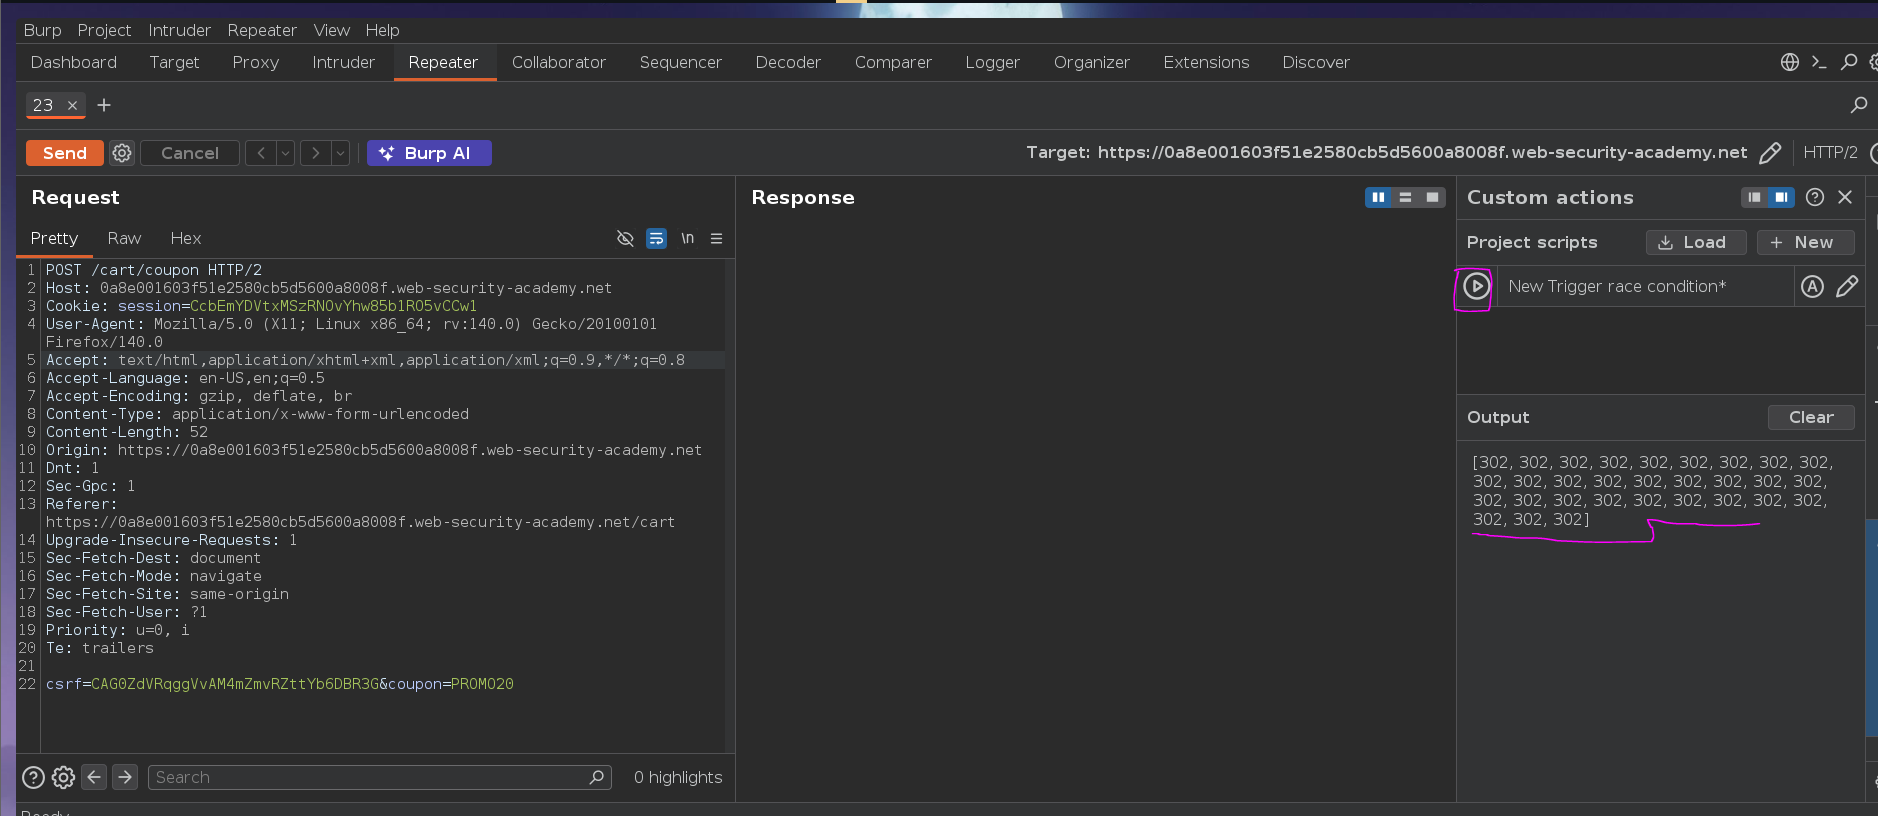Image resolution: width=1878 pixels, height=816 pixels.
Task: Toggle line wrap in request editor
Action: pyautogui.click(x=656, y=238)
